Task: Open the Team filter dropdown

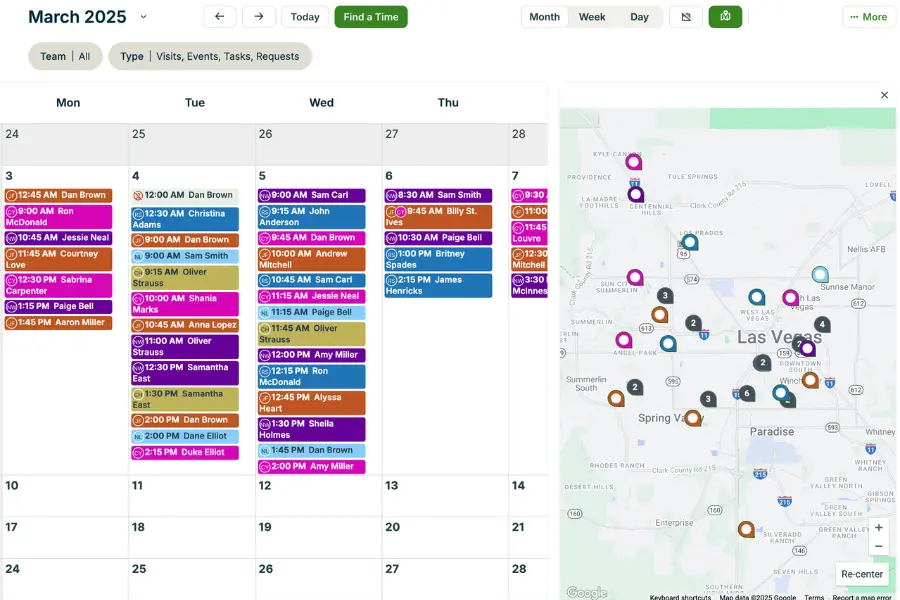Action: [65, 56]
